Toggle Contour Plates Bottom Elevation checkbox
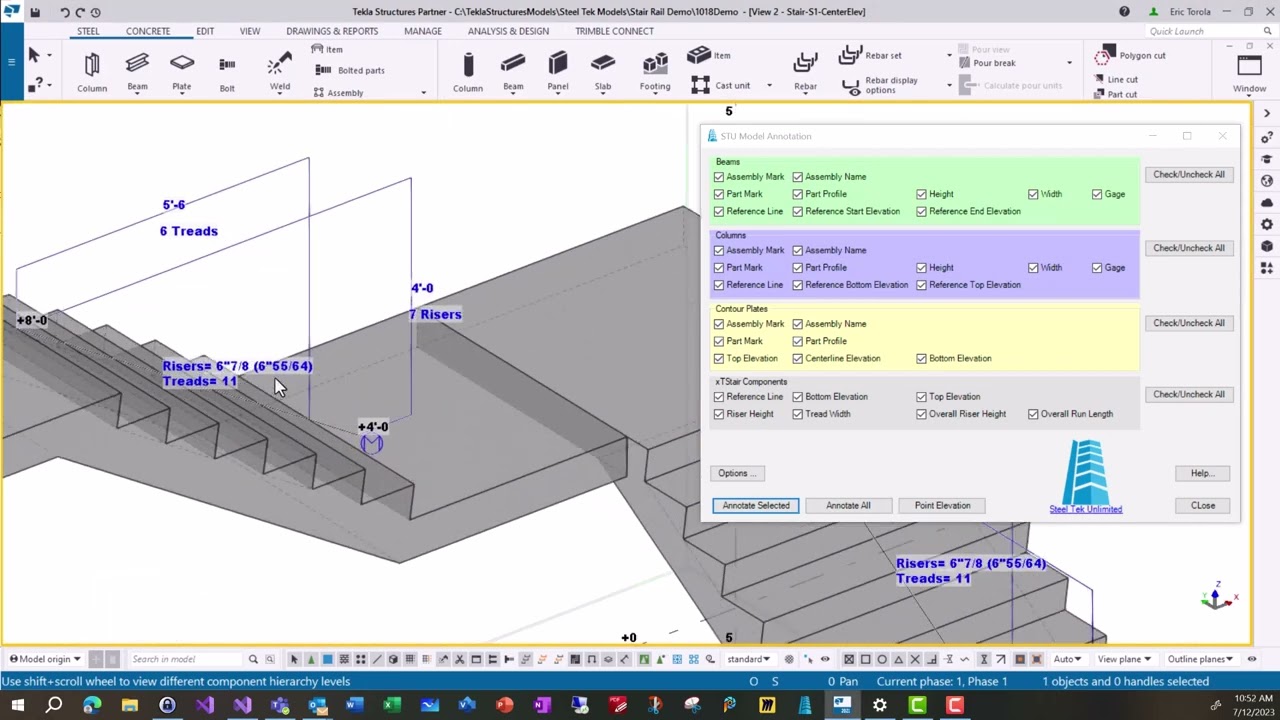 click(921, 359)
